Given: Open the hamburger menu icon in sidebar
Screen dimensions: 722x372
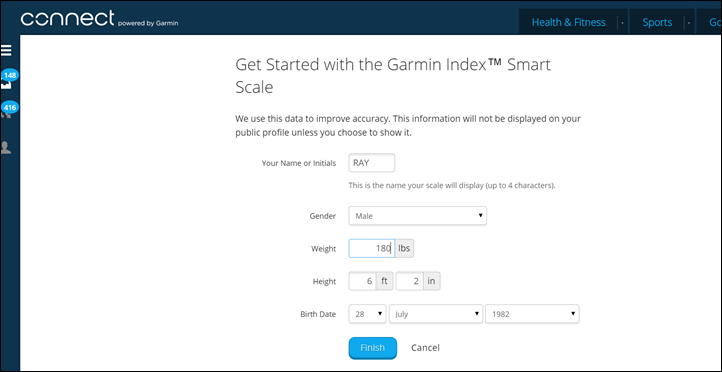Looking at the screenshot, I should 6,50.
